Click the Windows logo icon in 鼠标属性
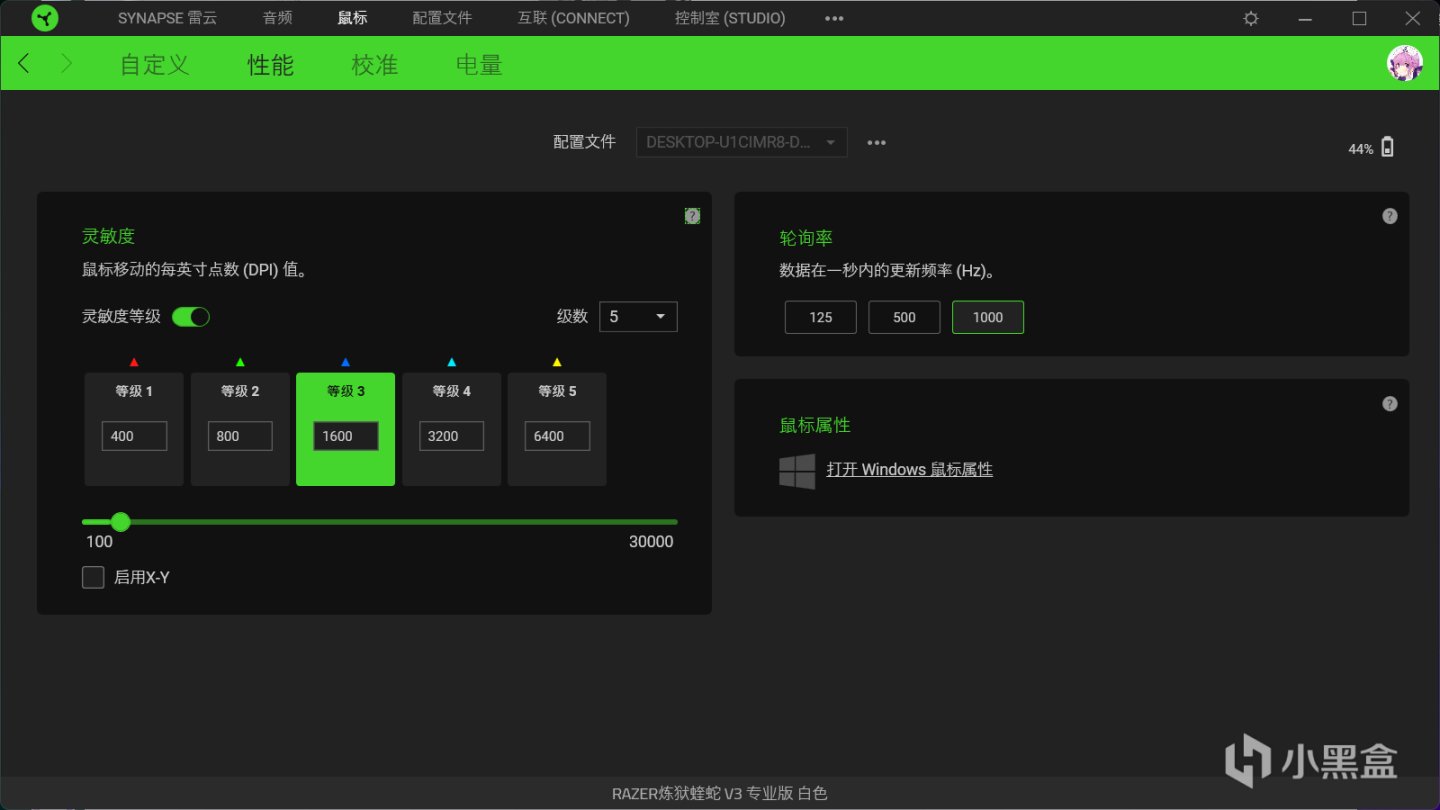The width and height of the screenshot is (1440, 810). tap(797, 470)
